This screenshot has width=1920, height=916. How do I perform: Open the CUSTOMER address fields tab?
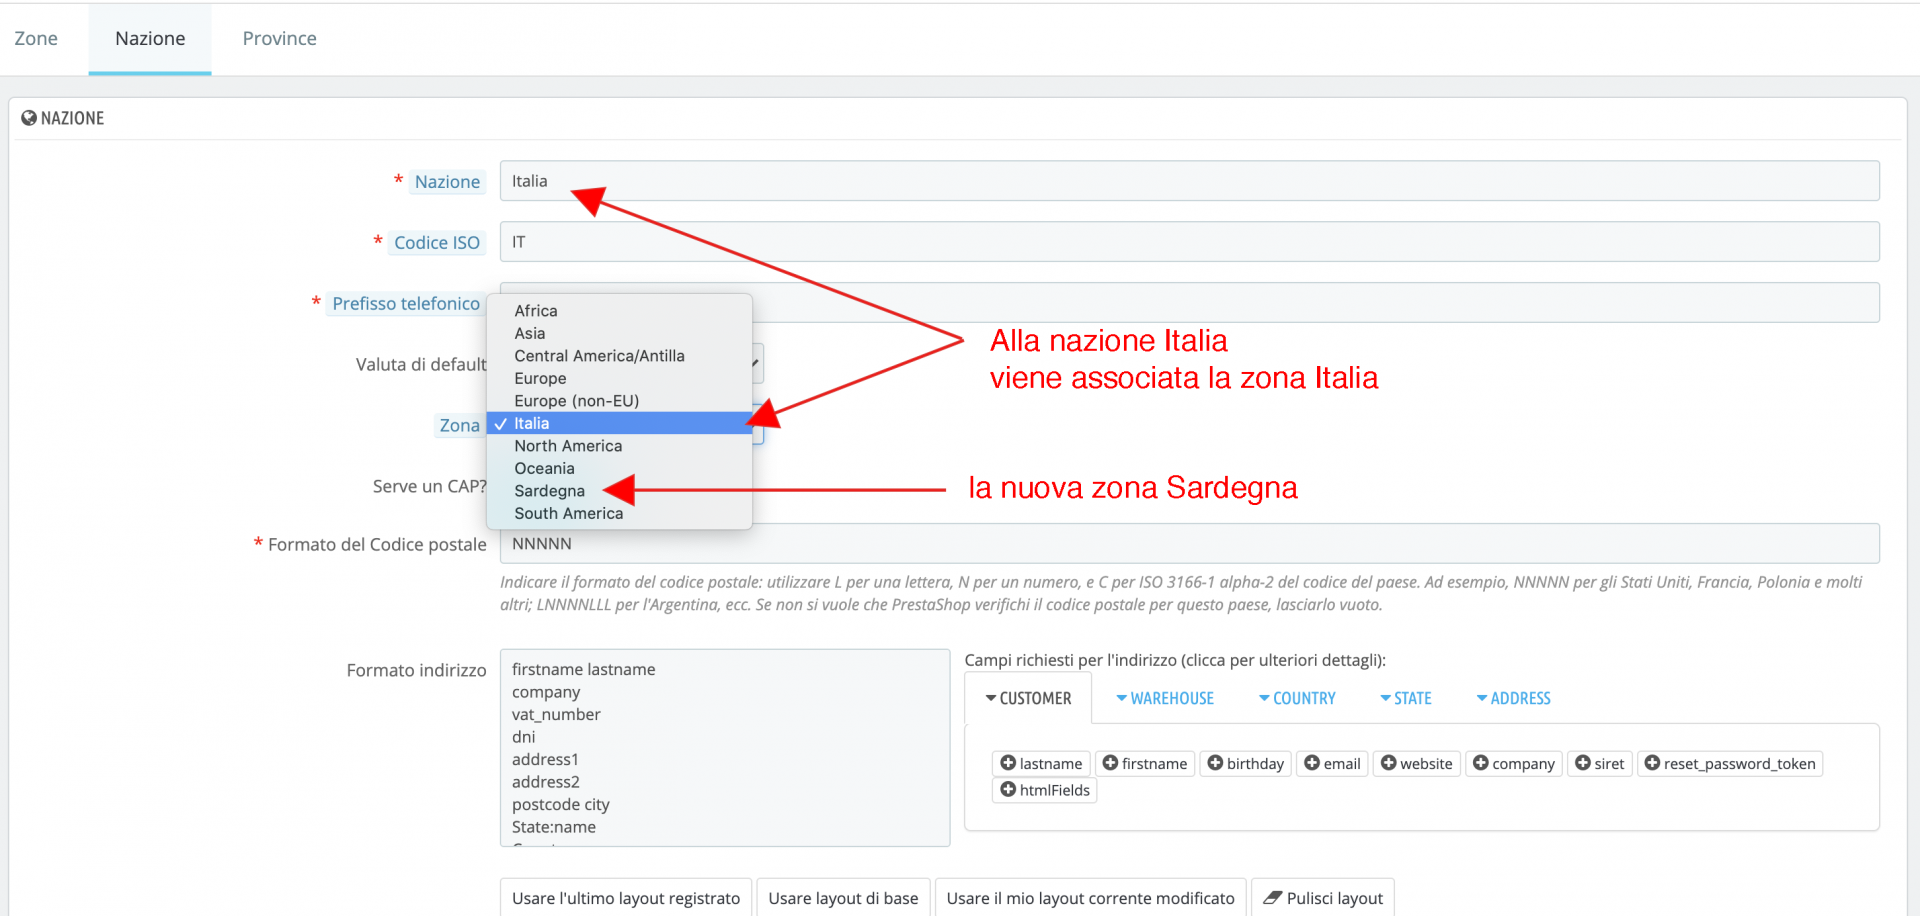[1028, 698]
